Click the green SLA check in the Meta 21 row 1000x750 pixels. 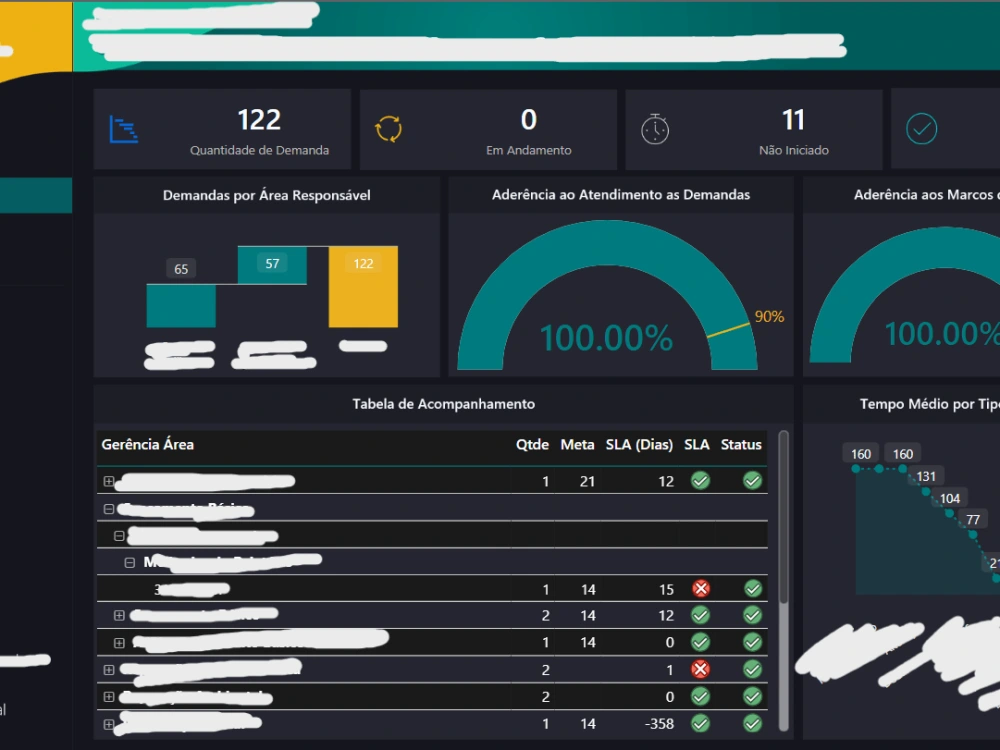(x=701, y=480)
